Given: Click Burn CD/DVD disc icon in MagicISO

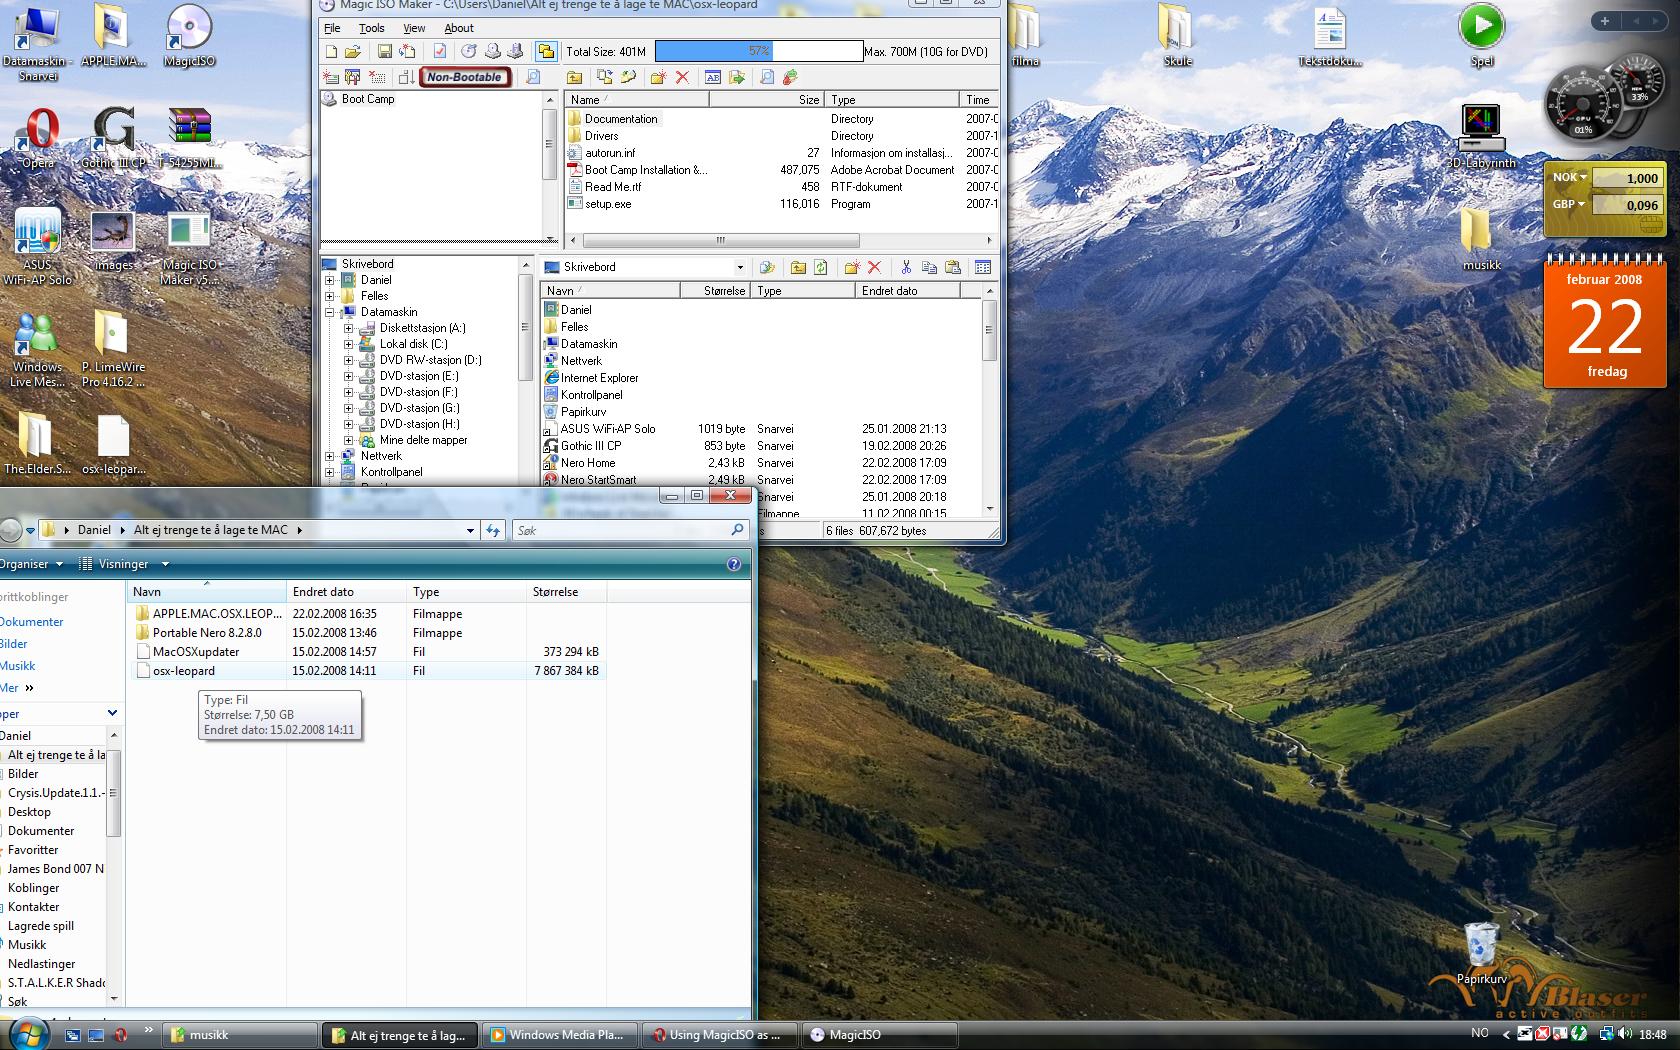Looking at the screenshot, I should coord(469,51).
